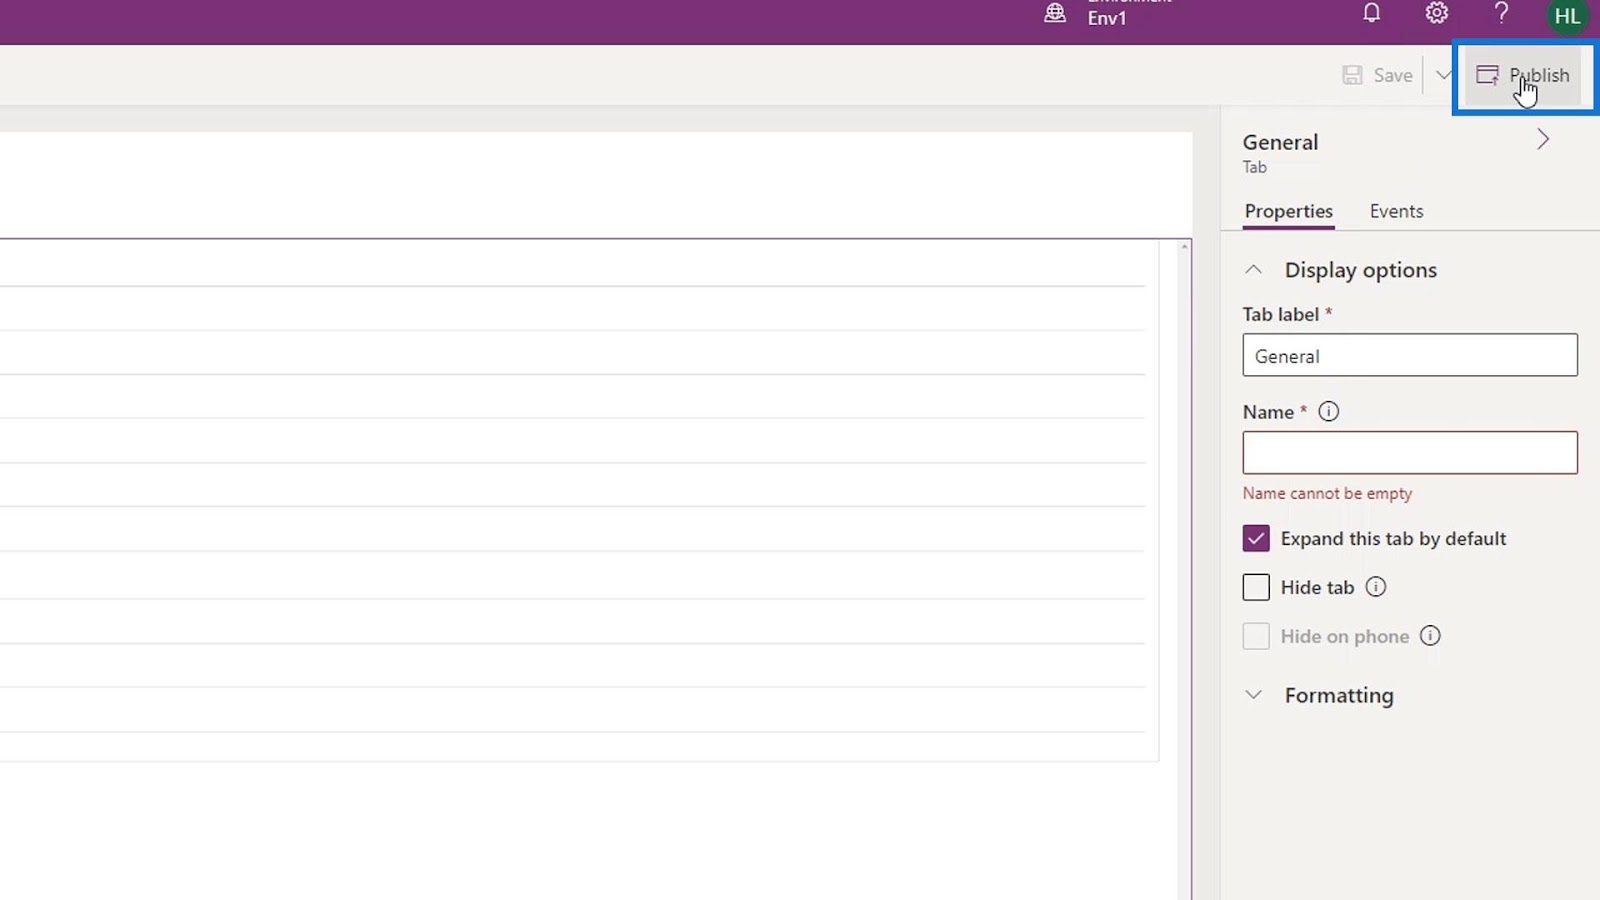1600x900 pixels.
Task: Toggle the Hide on phone checkbox
Action: click(1256, 636)
